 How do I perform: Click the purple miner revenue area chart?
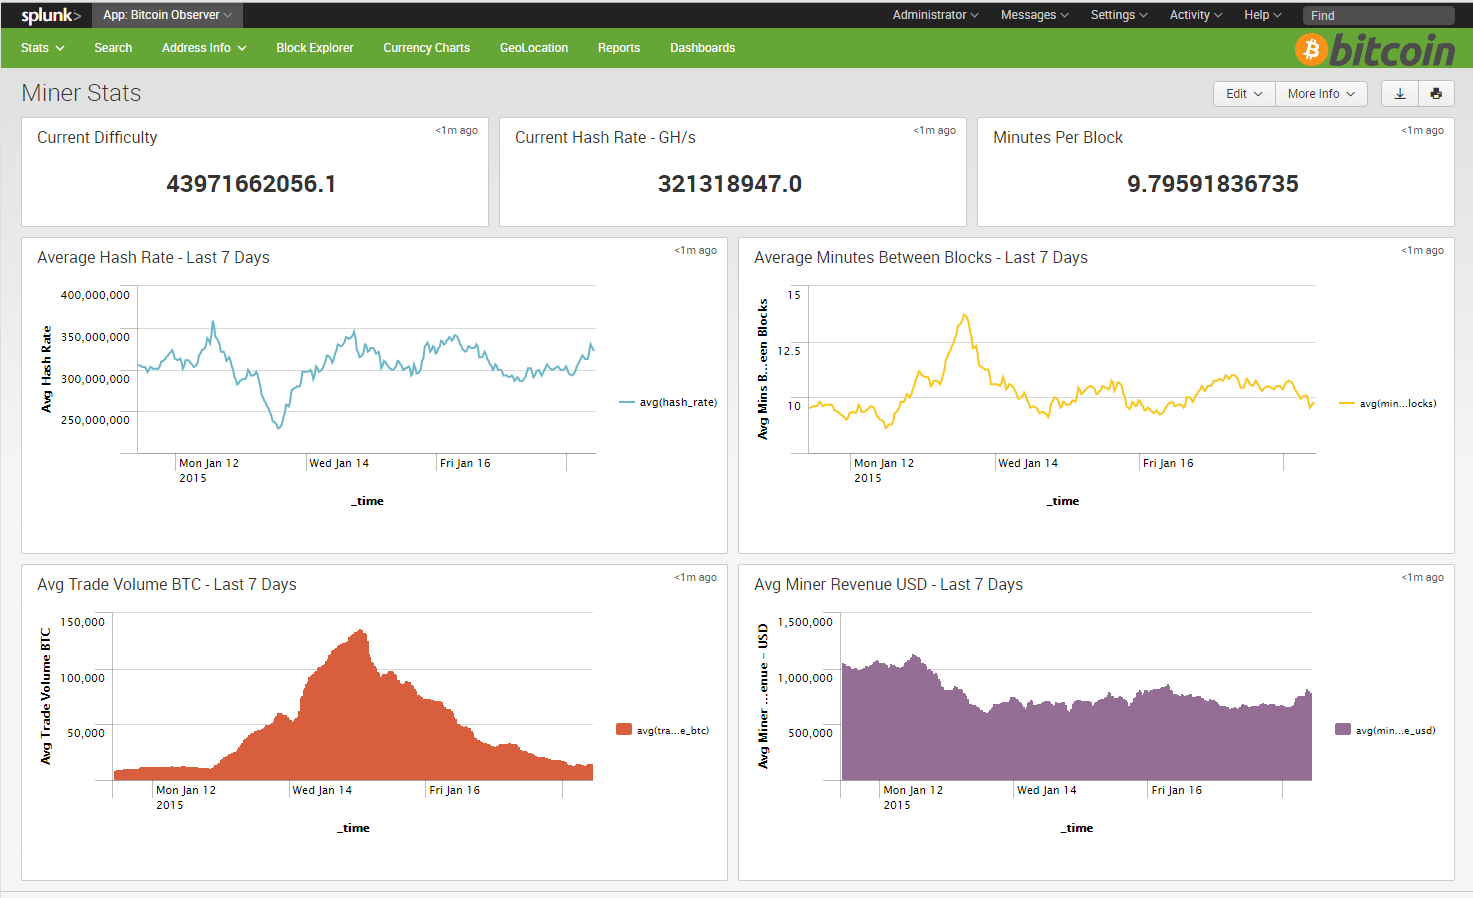[1076, 730]
